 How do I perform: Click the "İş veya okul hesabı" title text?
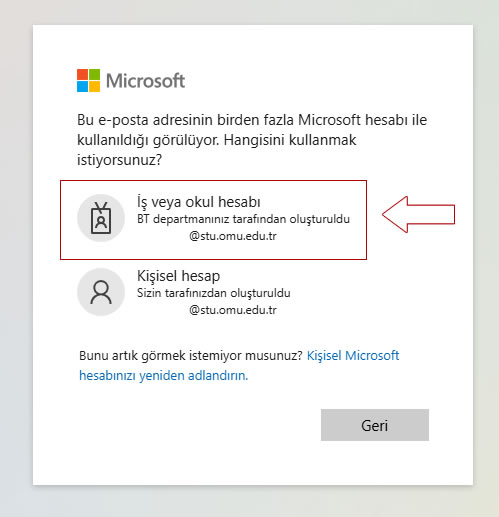(x=199, y=202)
